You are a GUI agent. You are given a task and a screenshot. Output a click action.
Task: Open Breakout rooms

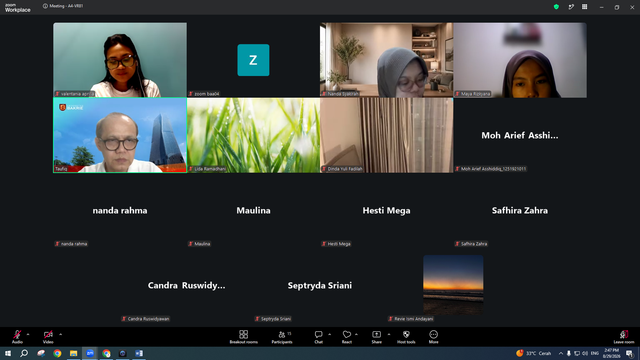(244, 337)
